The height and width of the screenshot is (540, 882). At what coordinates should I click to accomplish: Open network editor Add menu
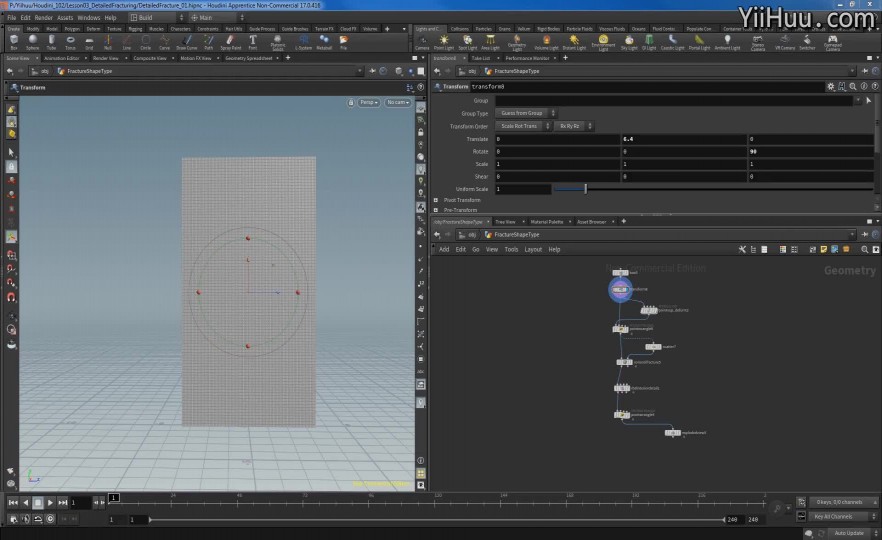444,249
